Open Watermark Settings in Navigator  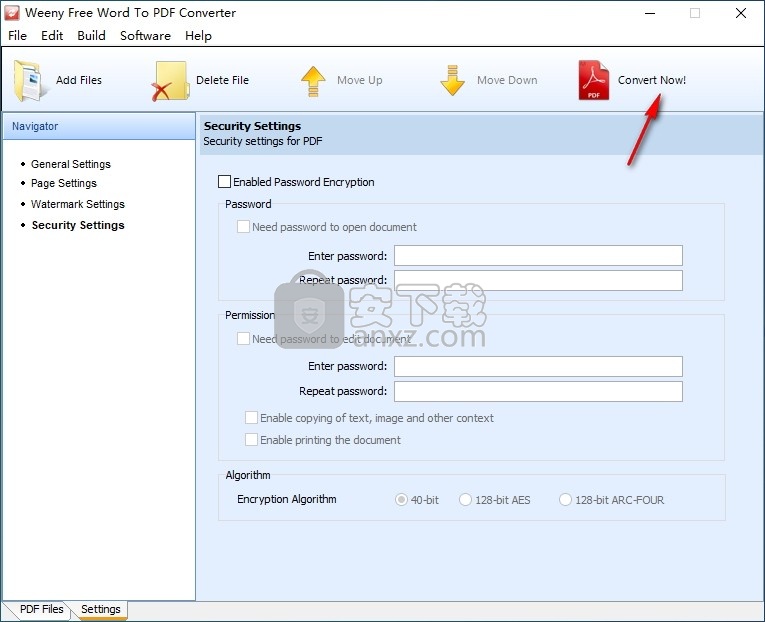pyautogui.click(x=78, y=204)
